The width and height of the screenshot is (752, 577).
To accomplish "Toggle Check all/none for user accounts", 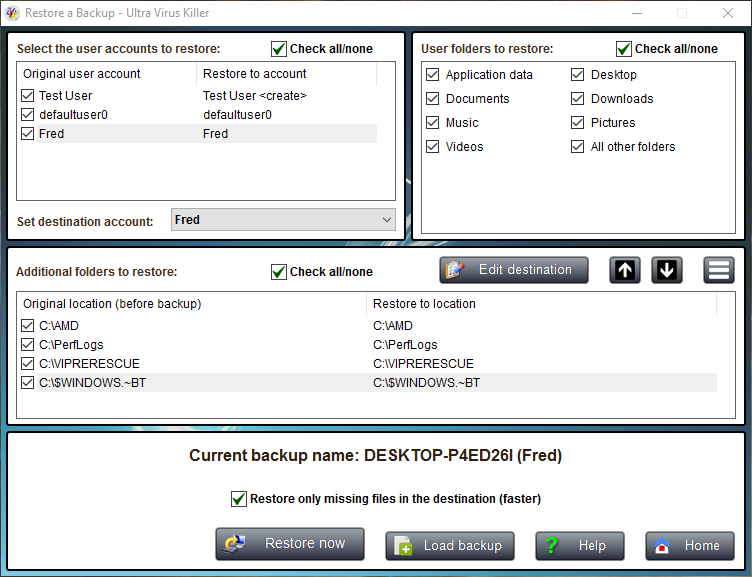I will click(279, 49).
